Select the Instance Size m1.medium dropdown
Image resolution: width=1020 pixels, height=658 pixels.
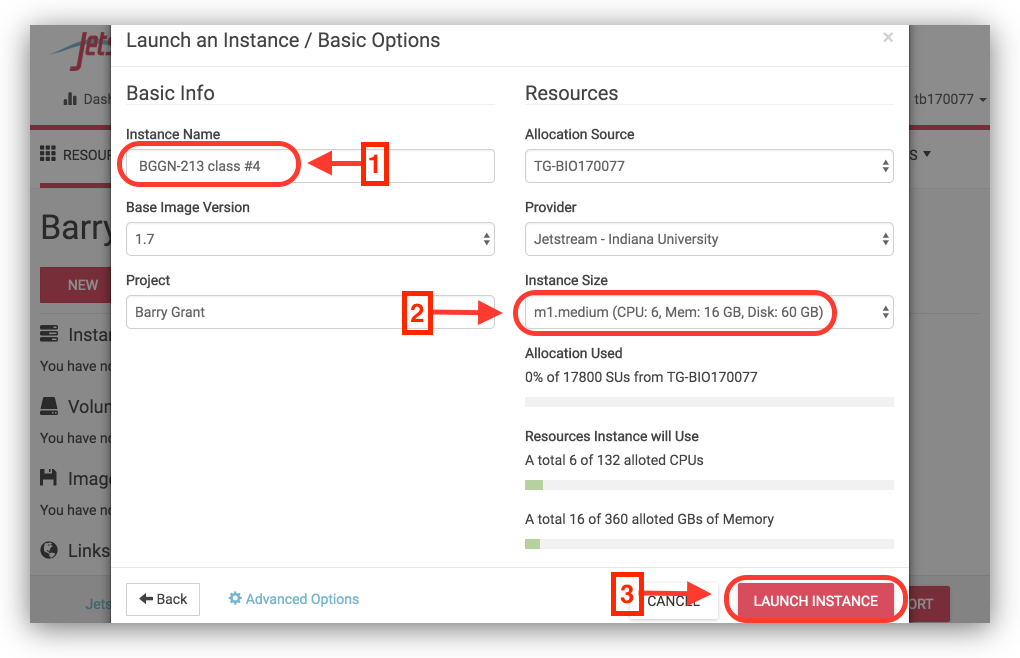click(x=709, y=313)
